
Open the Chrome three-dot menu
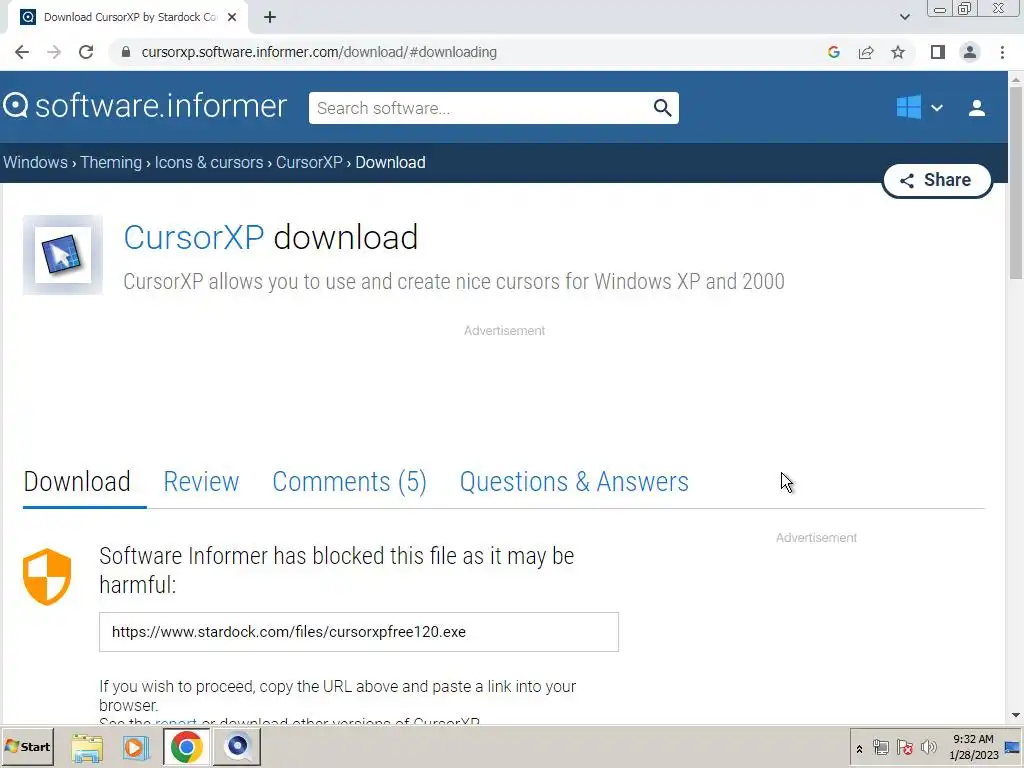pyautogui.click(x=1002, y=52)
